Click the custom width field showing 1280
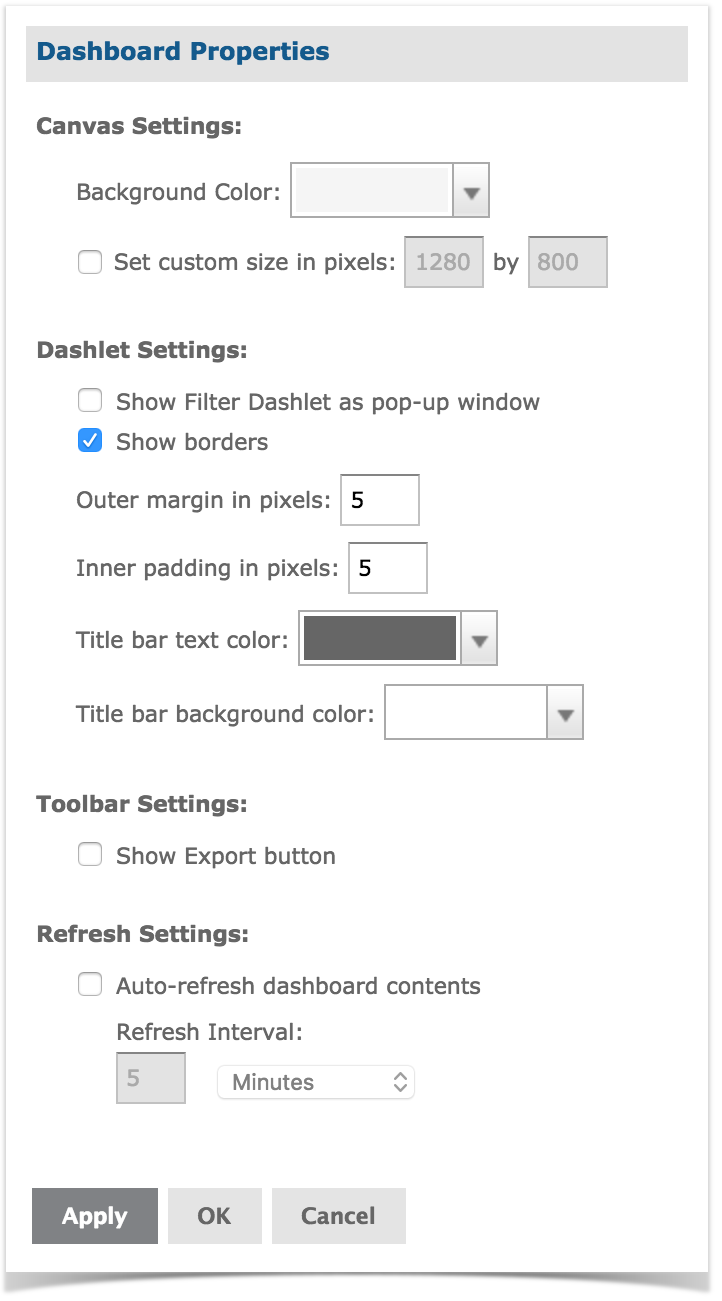 tap(444, 262)
